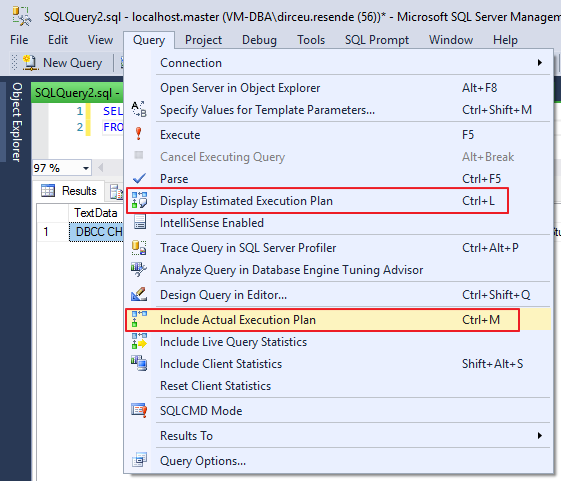Toggle Include Actual Execution Plan
Viewport: 561px width, 481px height.
[x=337, y=320]
